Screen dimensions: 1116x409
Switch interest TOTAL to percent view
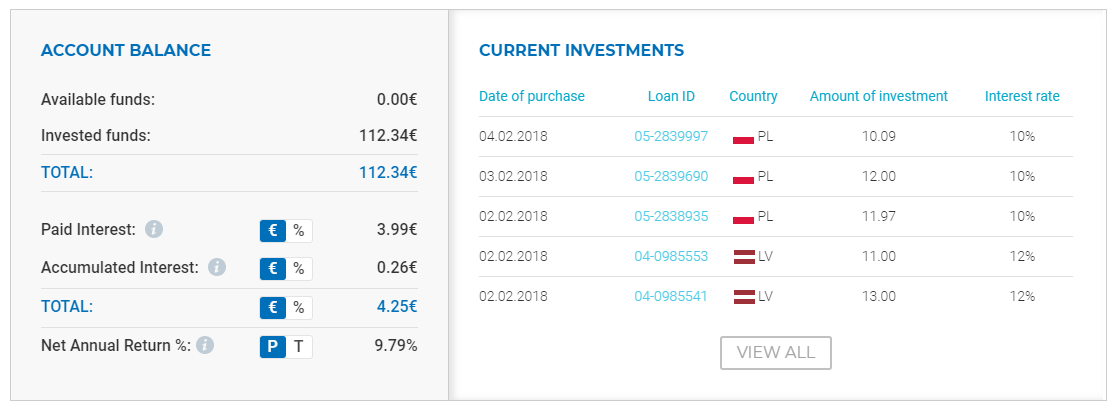point(299,307)
